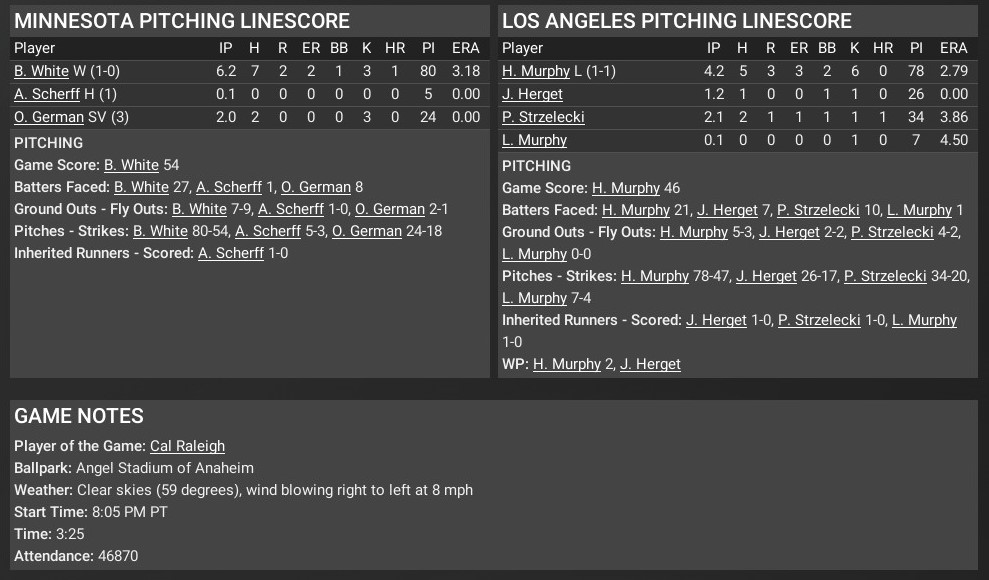The height and width of the screenshot is (580, 989).
Task: Select O. German in Minnesota Batters Faced line
Action: (x=316, y=187)
